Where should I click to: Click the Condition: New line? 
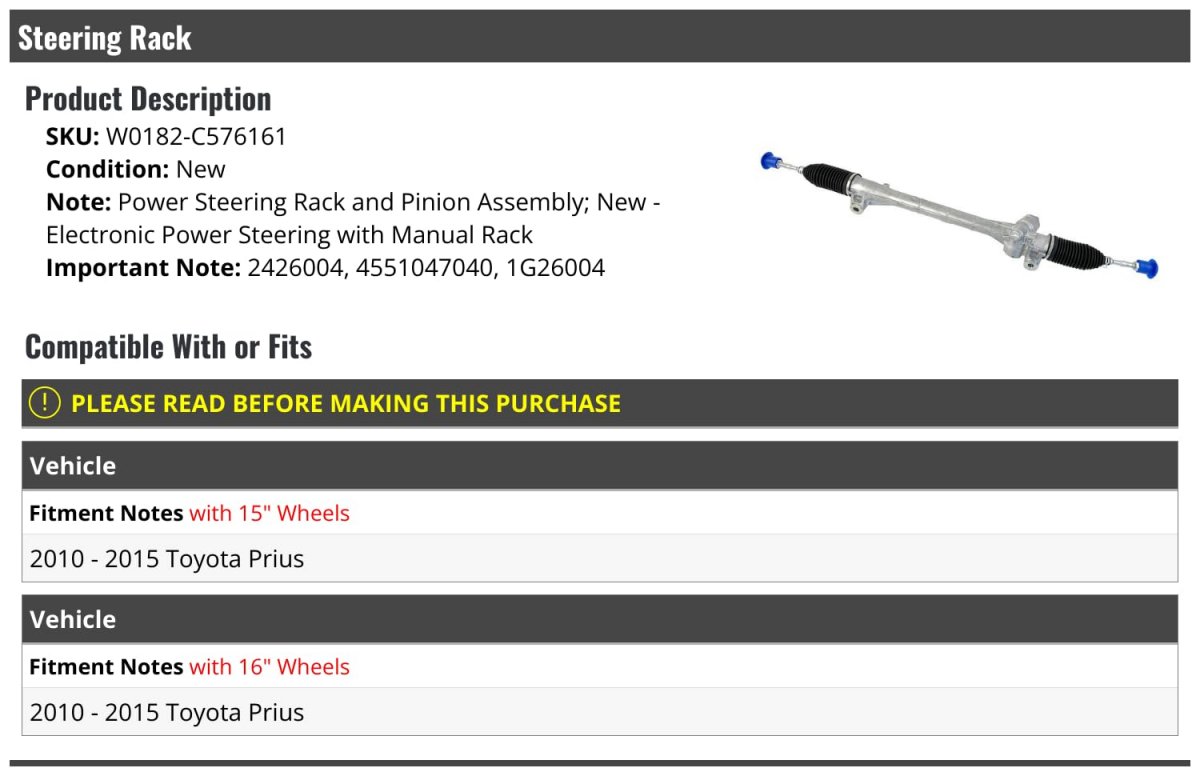pyautogui.click(x=136, y=169)
